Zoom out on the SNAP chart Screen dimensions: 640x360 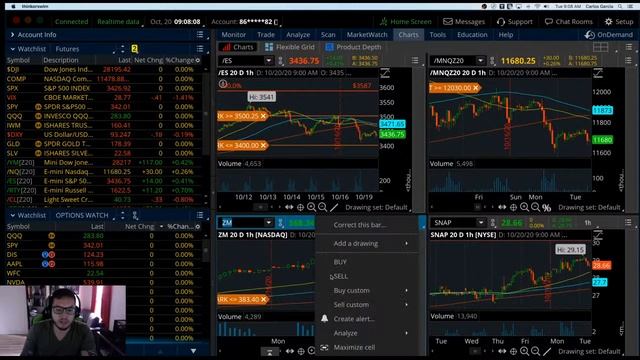click(536, 351)
